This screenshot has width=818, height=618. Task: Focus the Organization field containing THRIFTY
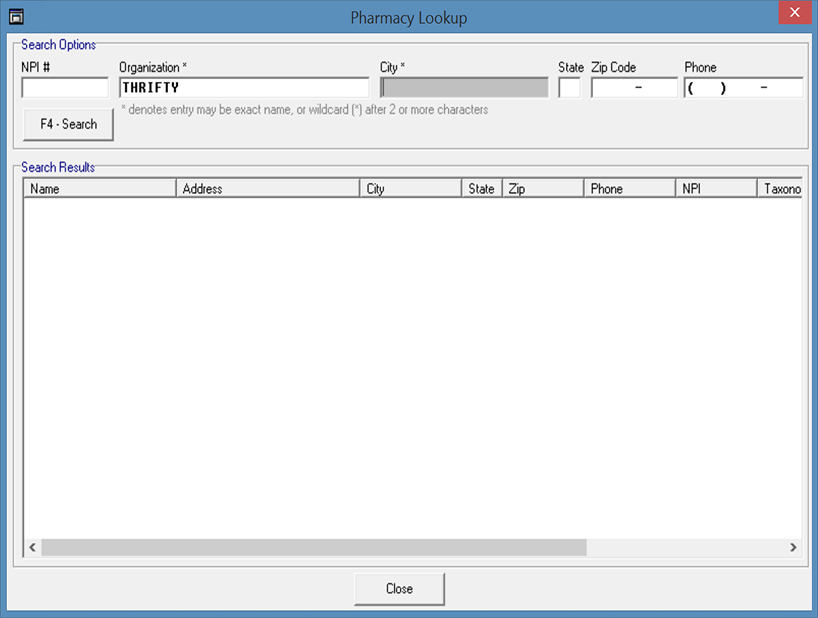click(243, 88)
